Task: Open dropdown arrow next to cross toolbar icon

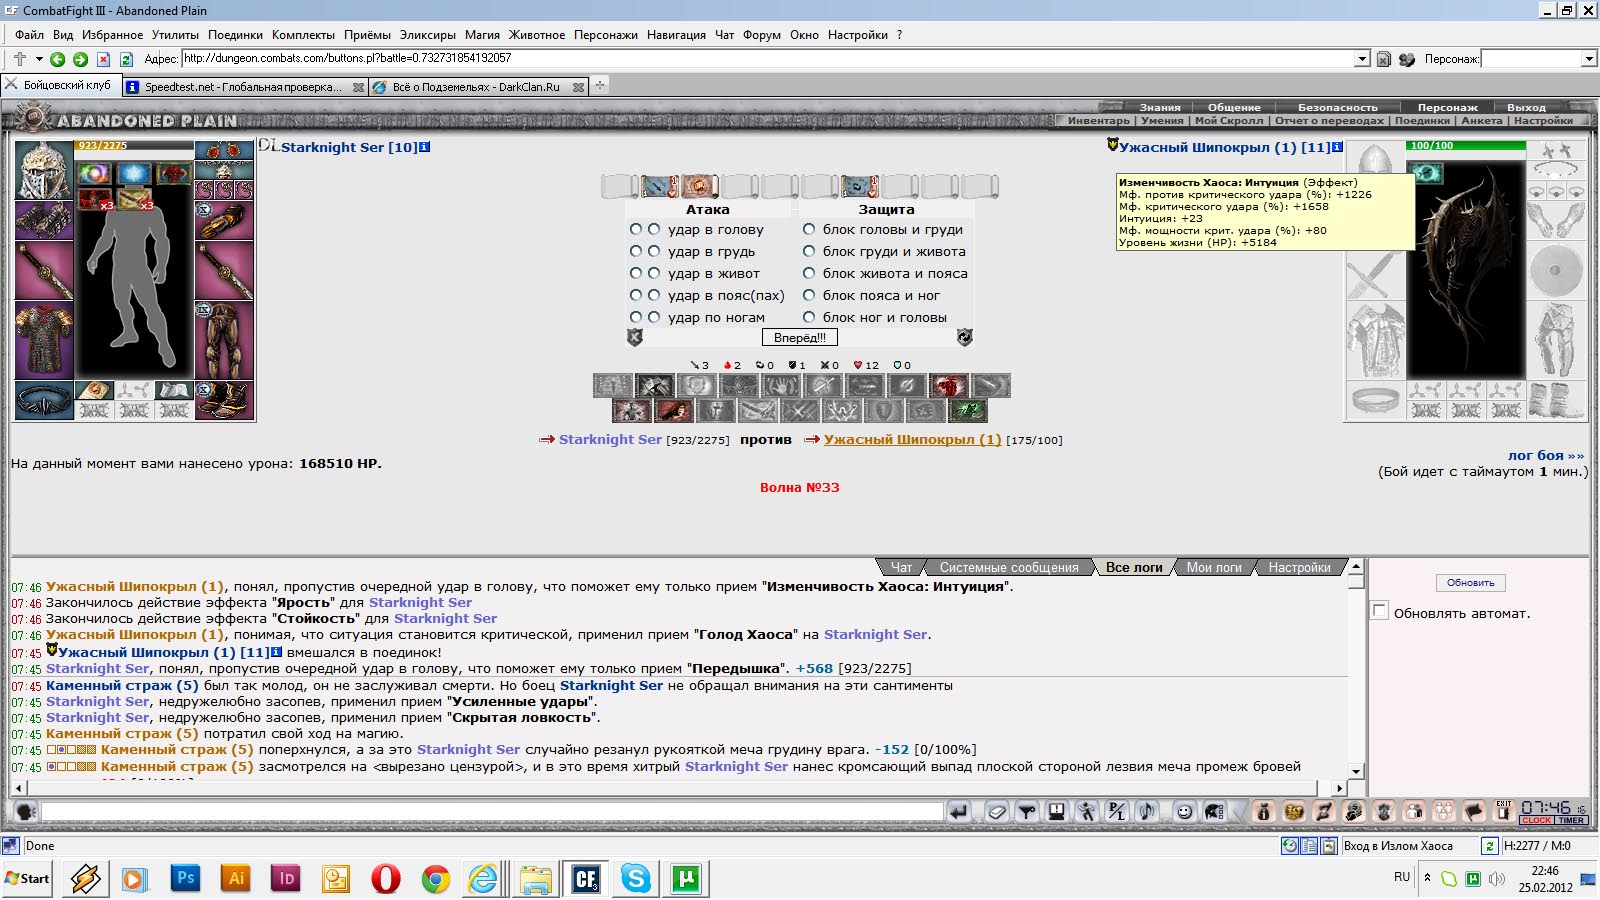Action: pos(39,59)
